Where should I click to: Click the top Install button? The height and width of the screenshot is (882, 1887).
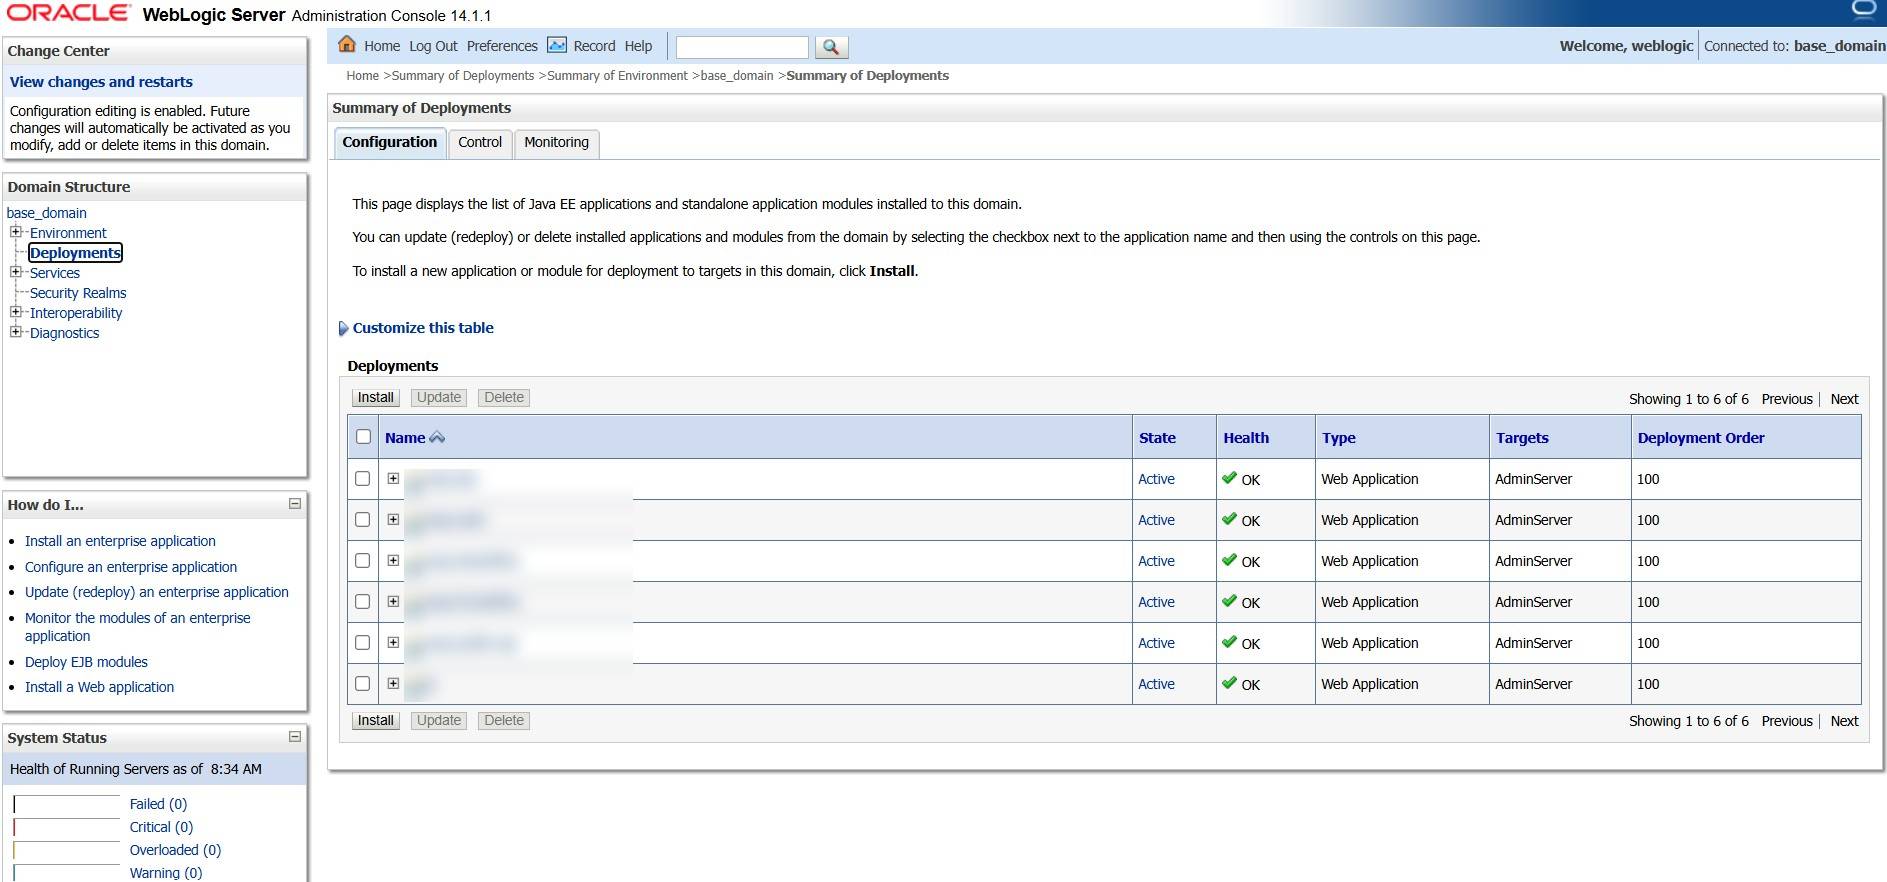coord(376,398)
